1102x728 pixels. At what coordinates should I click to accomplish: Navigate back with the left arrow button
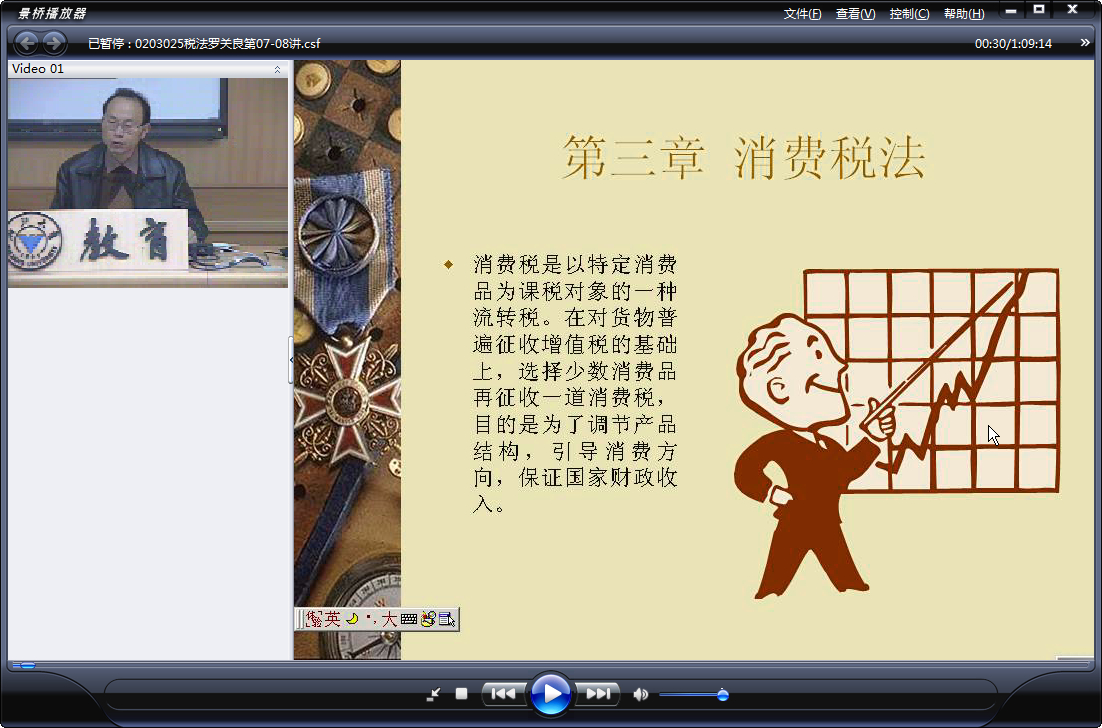pyautogui.click(x=27, y=43)
